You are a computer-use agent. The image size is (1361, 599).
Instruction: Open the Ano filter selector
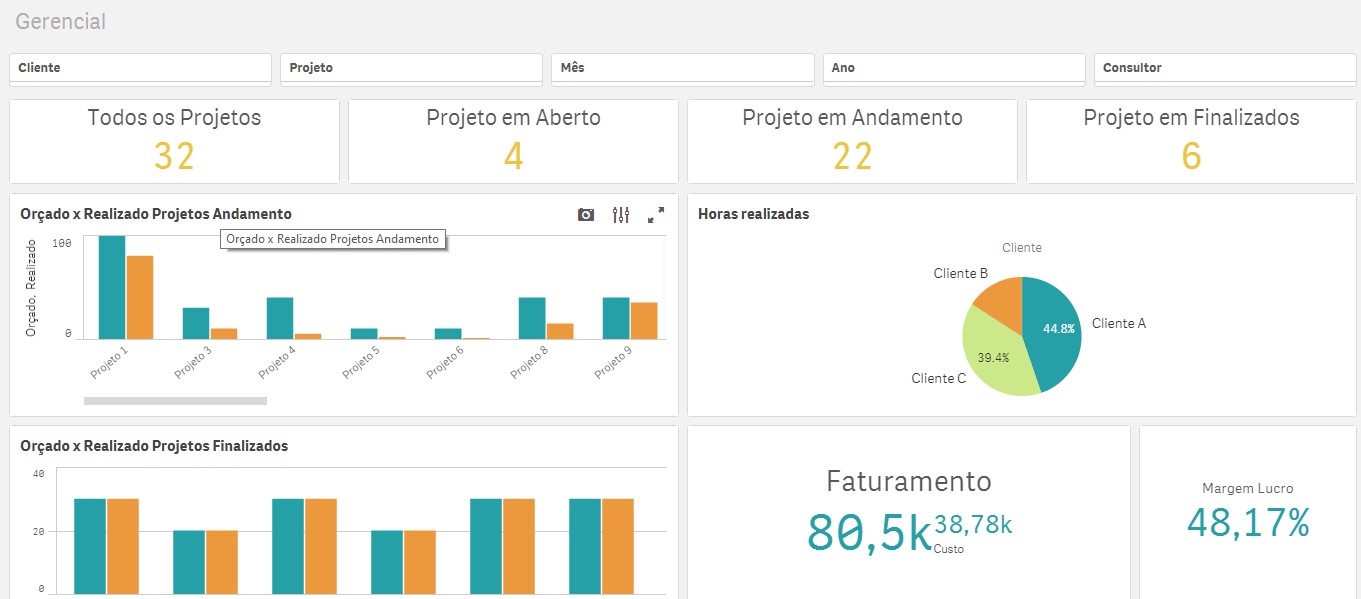(x=953, y=68)
